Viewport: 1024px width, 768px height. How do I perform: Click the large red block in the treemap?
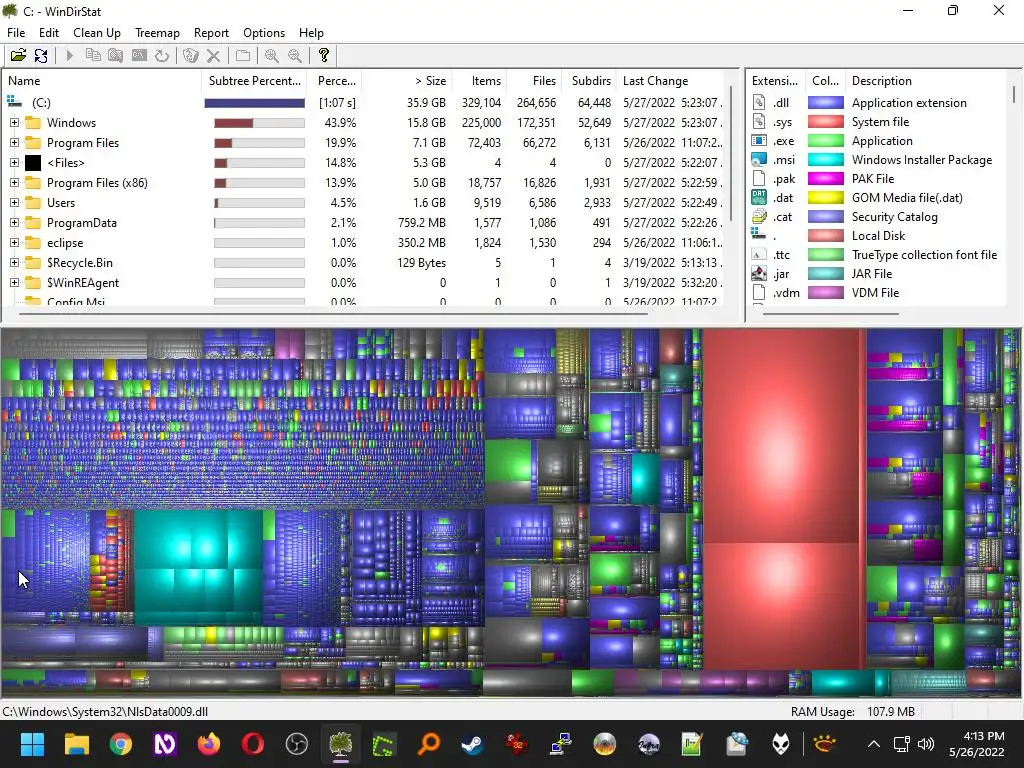pos(783,436)
